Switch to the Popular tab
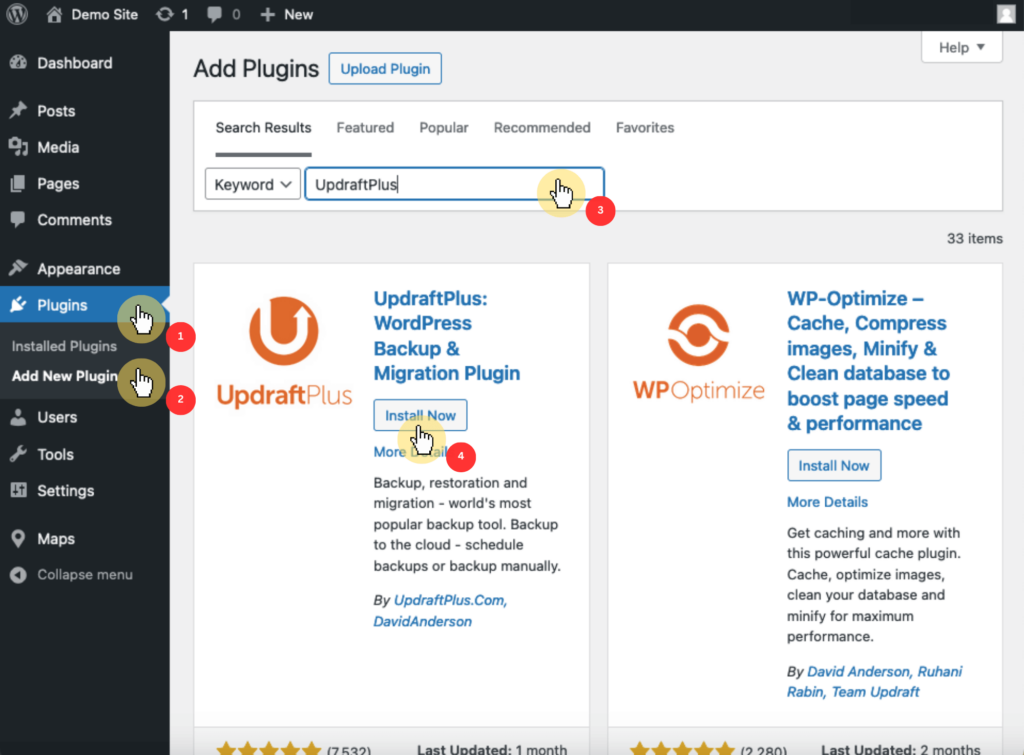Screen dimensions: 1024x755 [443, 127]
